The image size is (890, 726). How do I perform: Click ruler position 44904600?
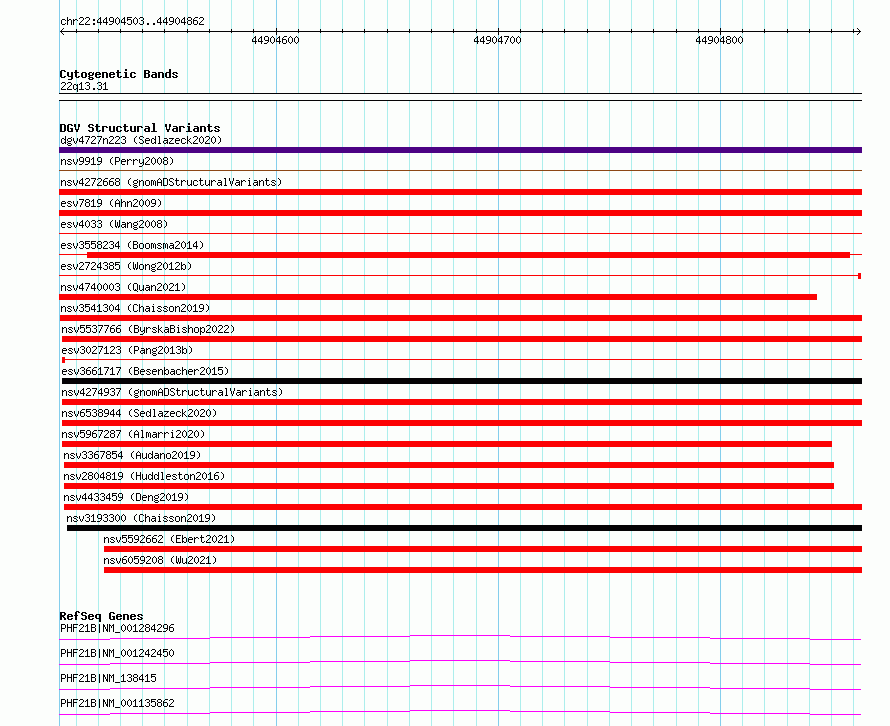pyautogui.click(x=275, y=40)
